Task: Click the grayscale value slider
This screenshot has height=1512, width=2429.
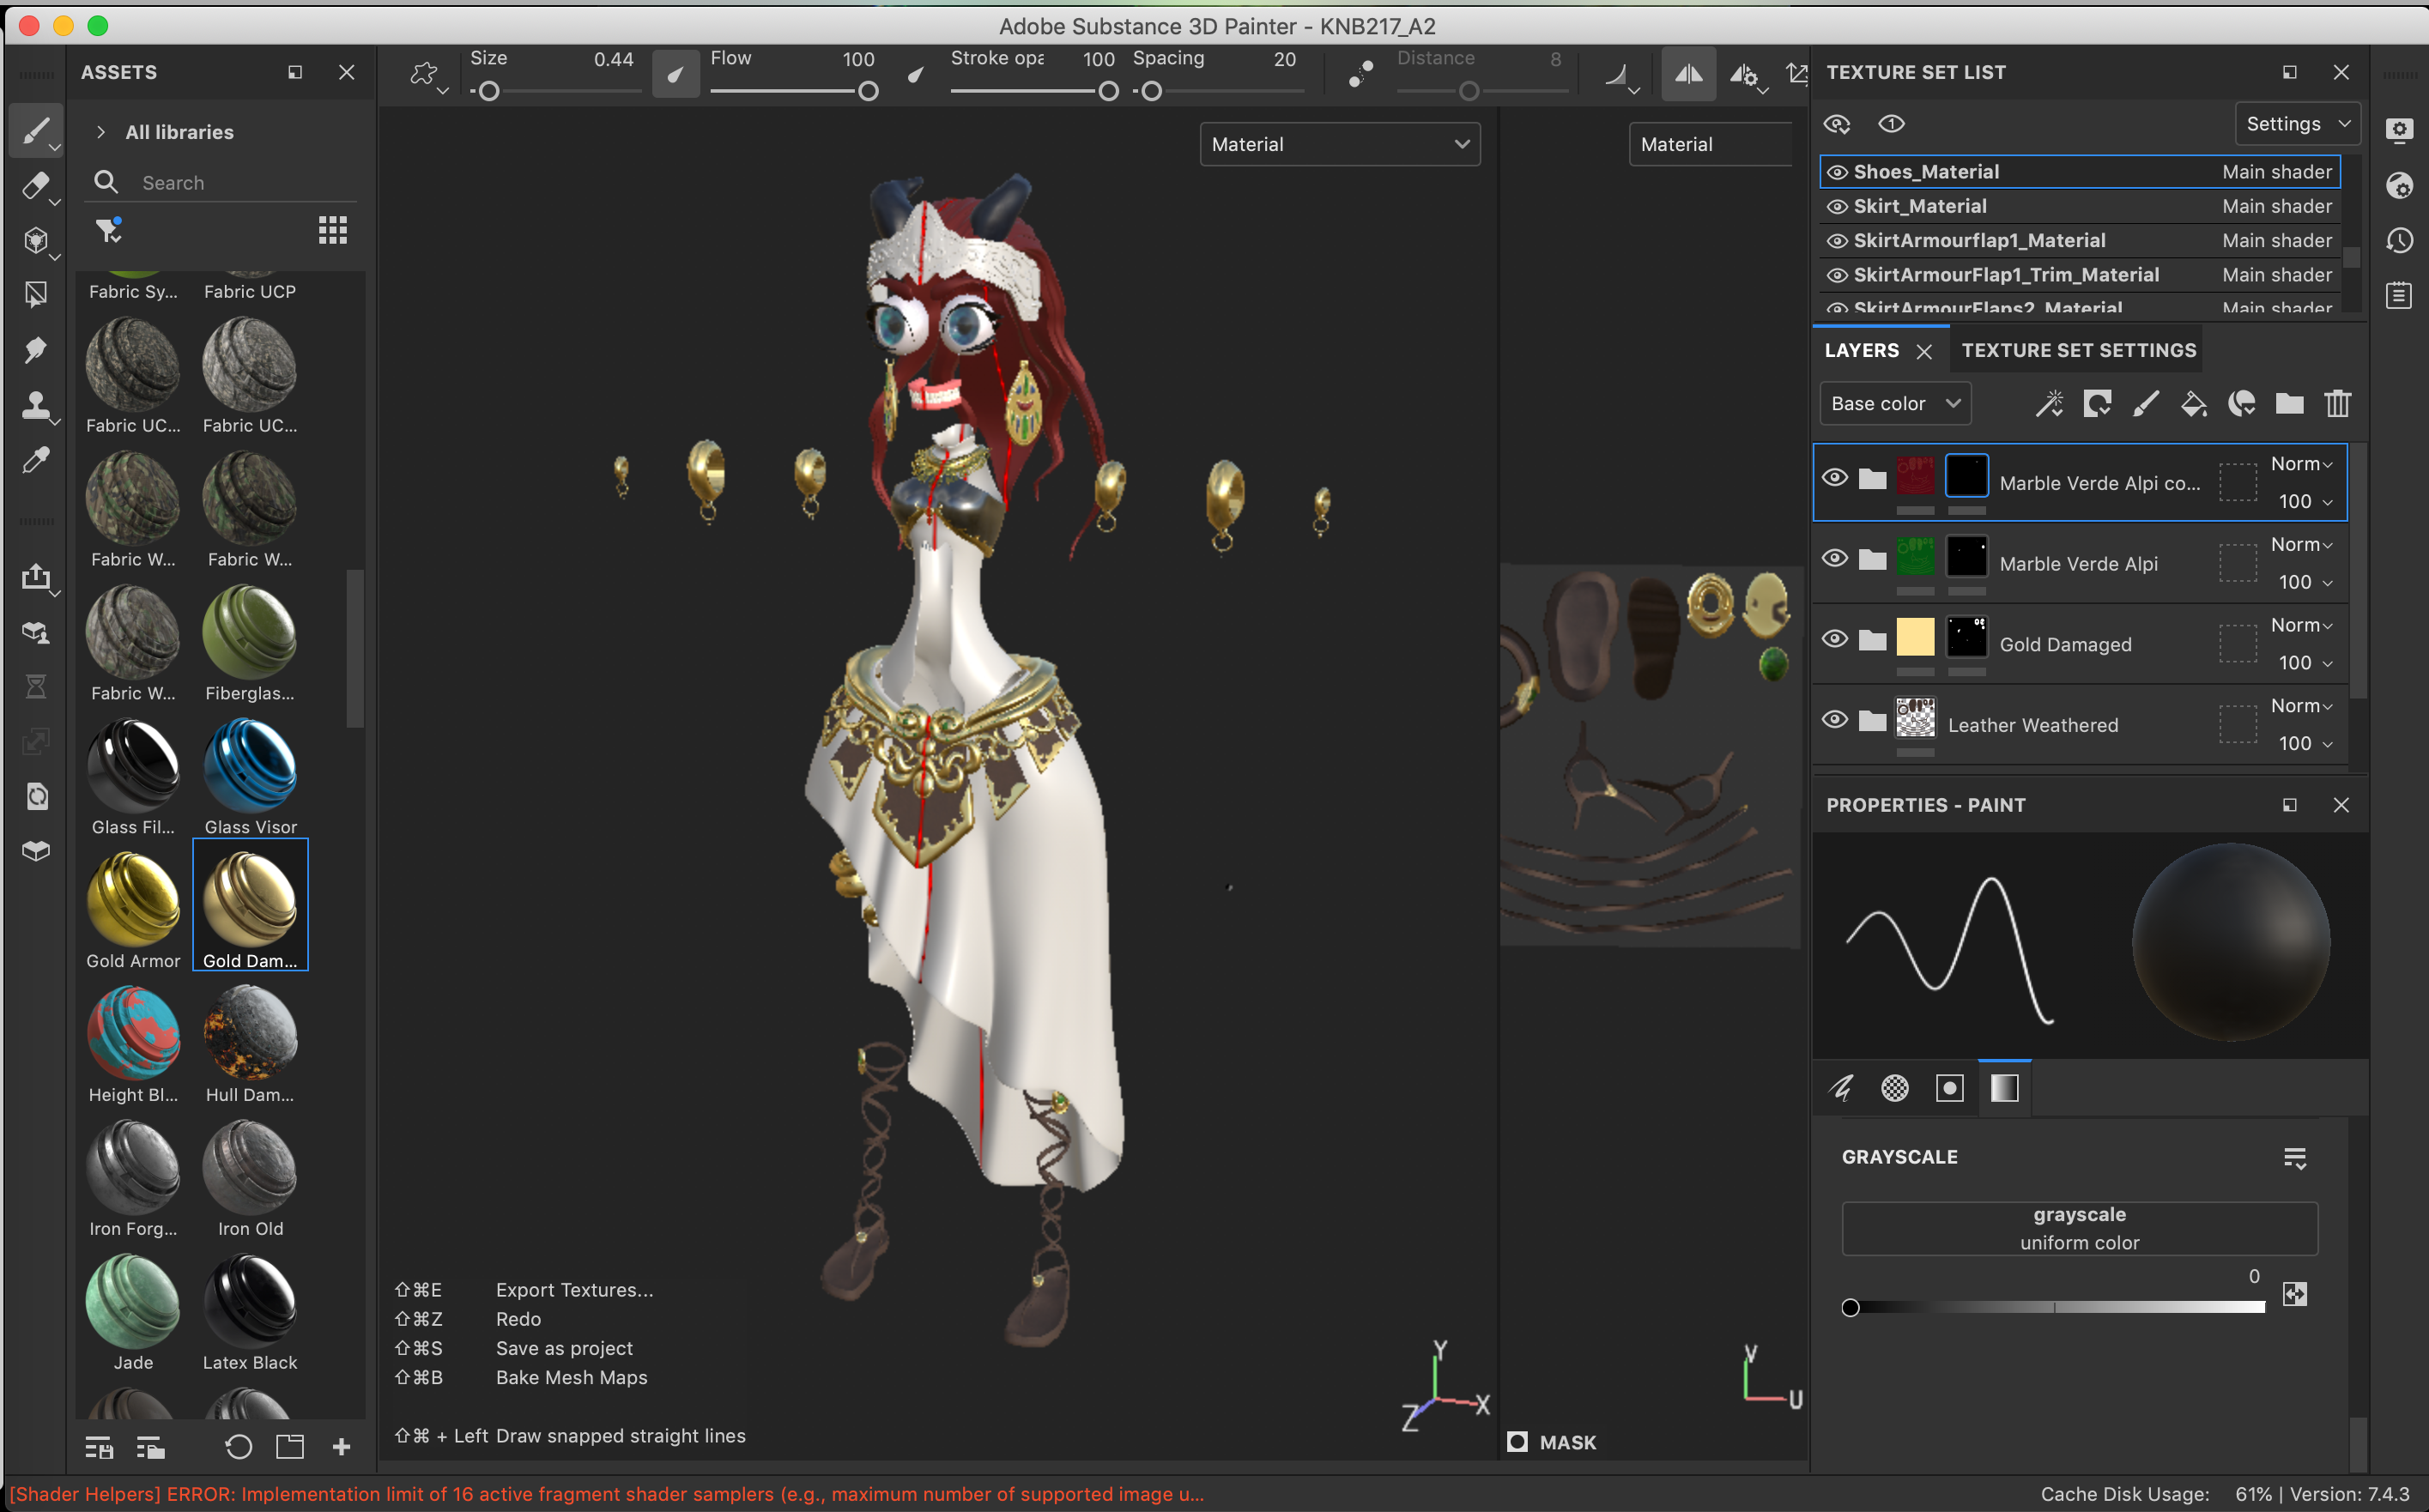Action: [x=2055, y=1307]
